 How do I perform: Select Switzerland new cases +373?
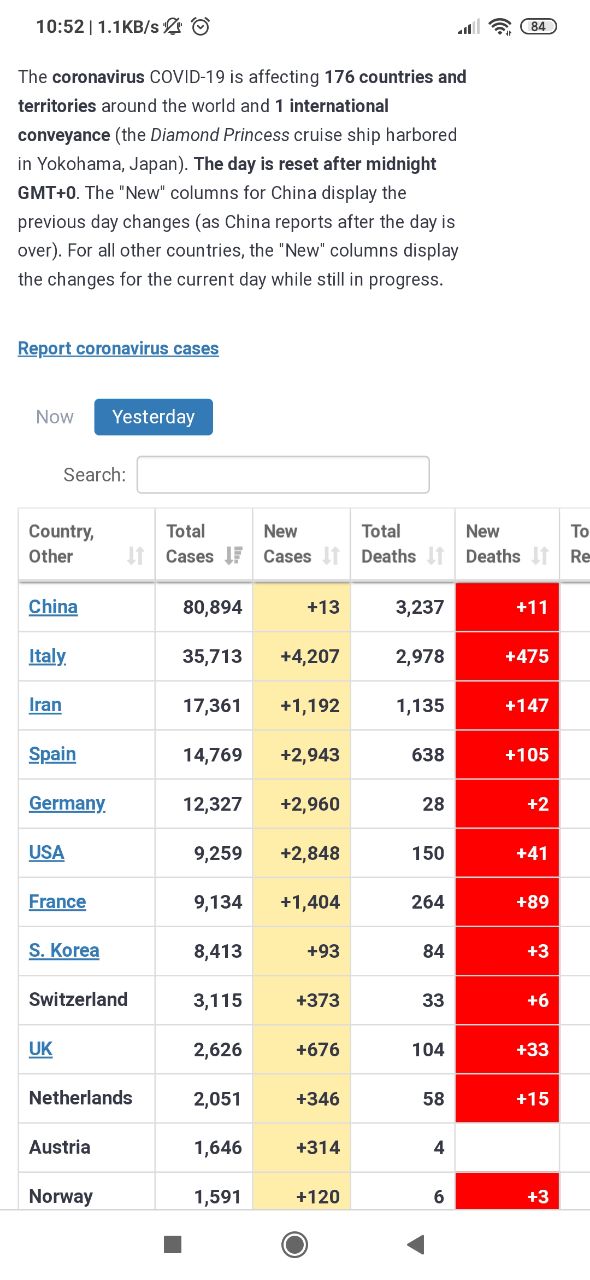click(318, 999)
